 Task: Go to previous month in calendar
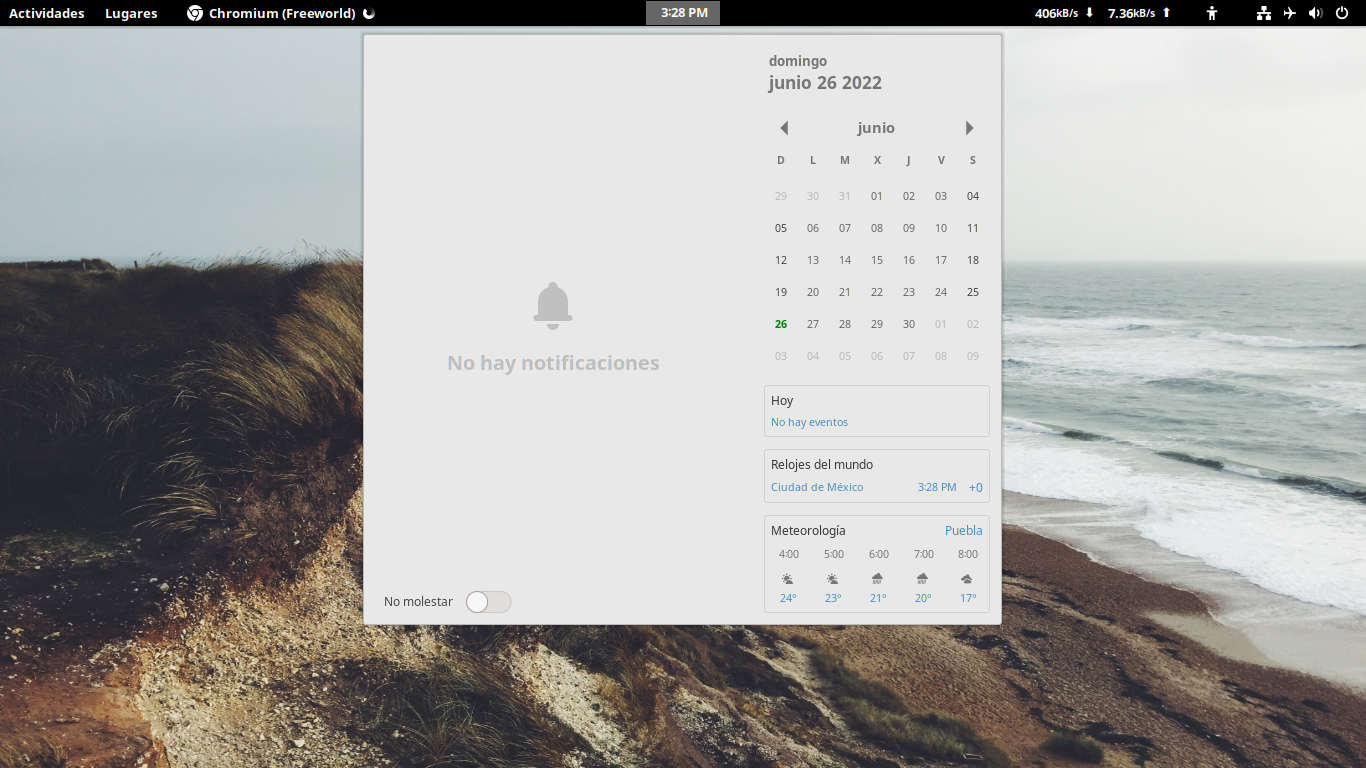click(x=784, y=128)
